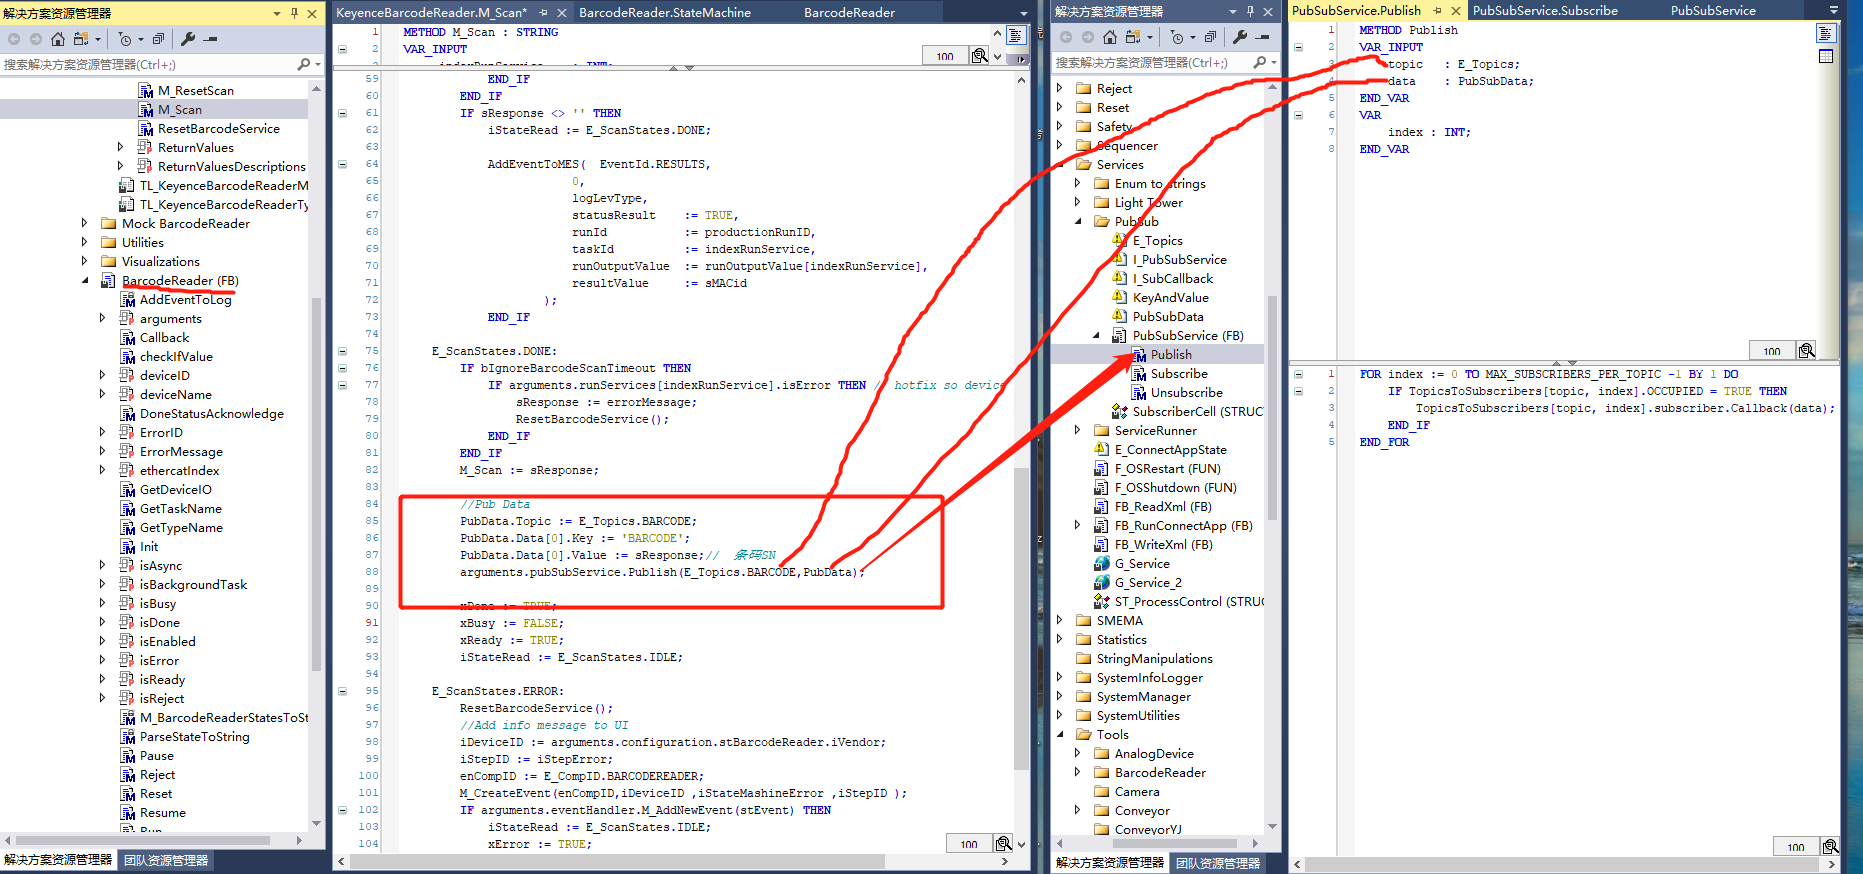Expand the Utilities folder in left explorer

(84, 243)
